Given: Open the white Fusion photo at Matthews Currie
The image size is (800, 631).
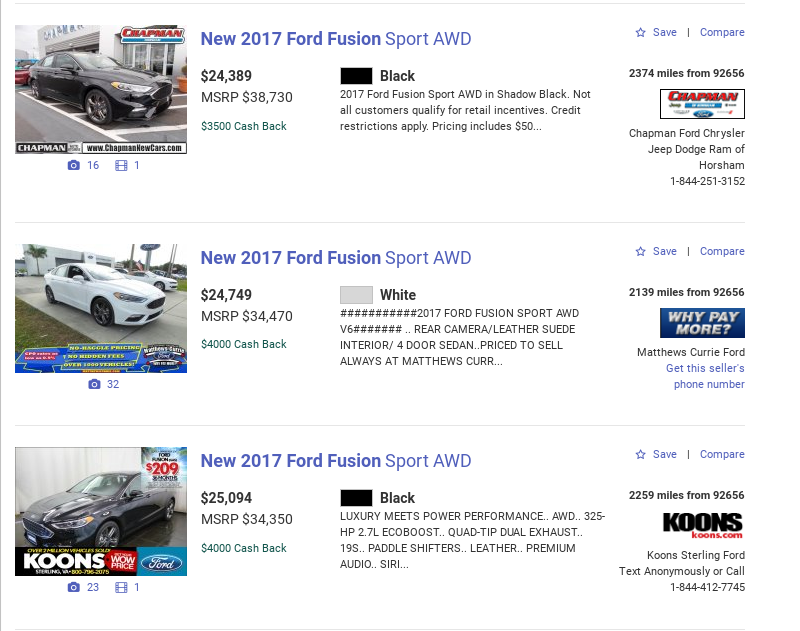Looking at the screenshot, I should click(x=101, y=308).
